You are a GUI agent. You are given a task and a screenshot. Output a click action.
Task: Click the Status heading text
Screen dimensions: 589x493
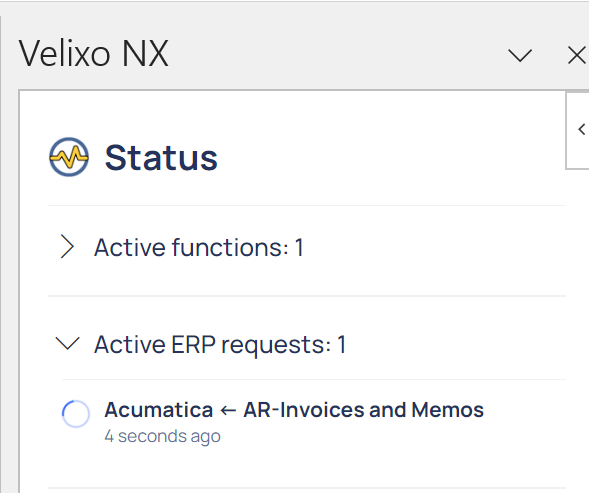(161, 158)
